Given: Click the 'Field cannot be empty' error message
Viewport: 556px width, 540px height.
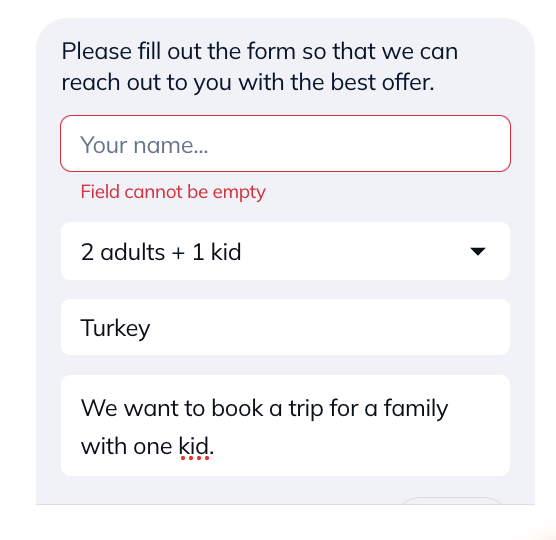Looking at the screenshot, I should (x=173, y=192).
